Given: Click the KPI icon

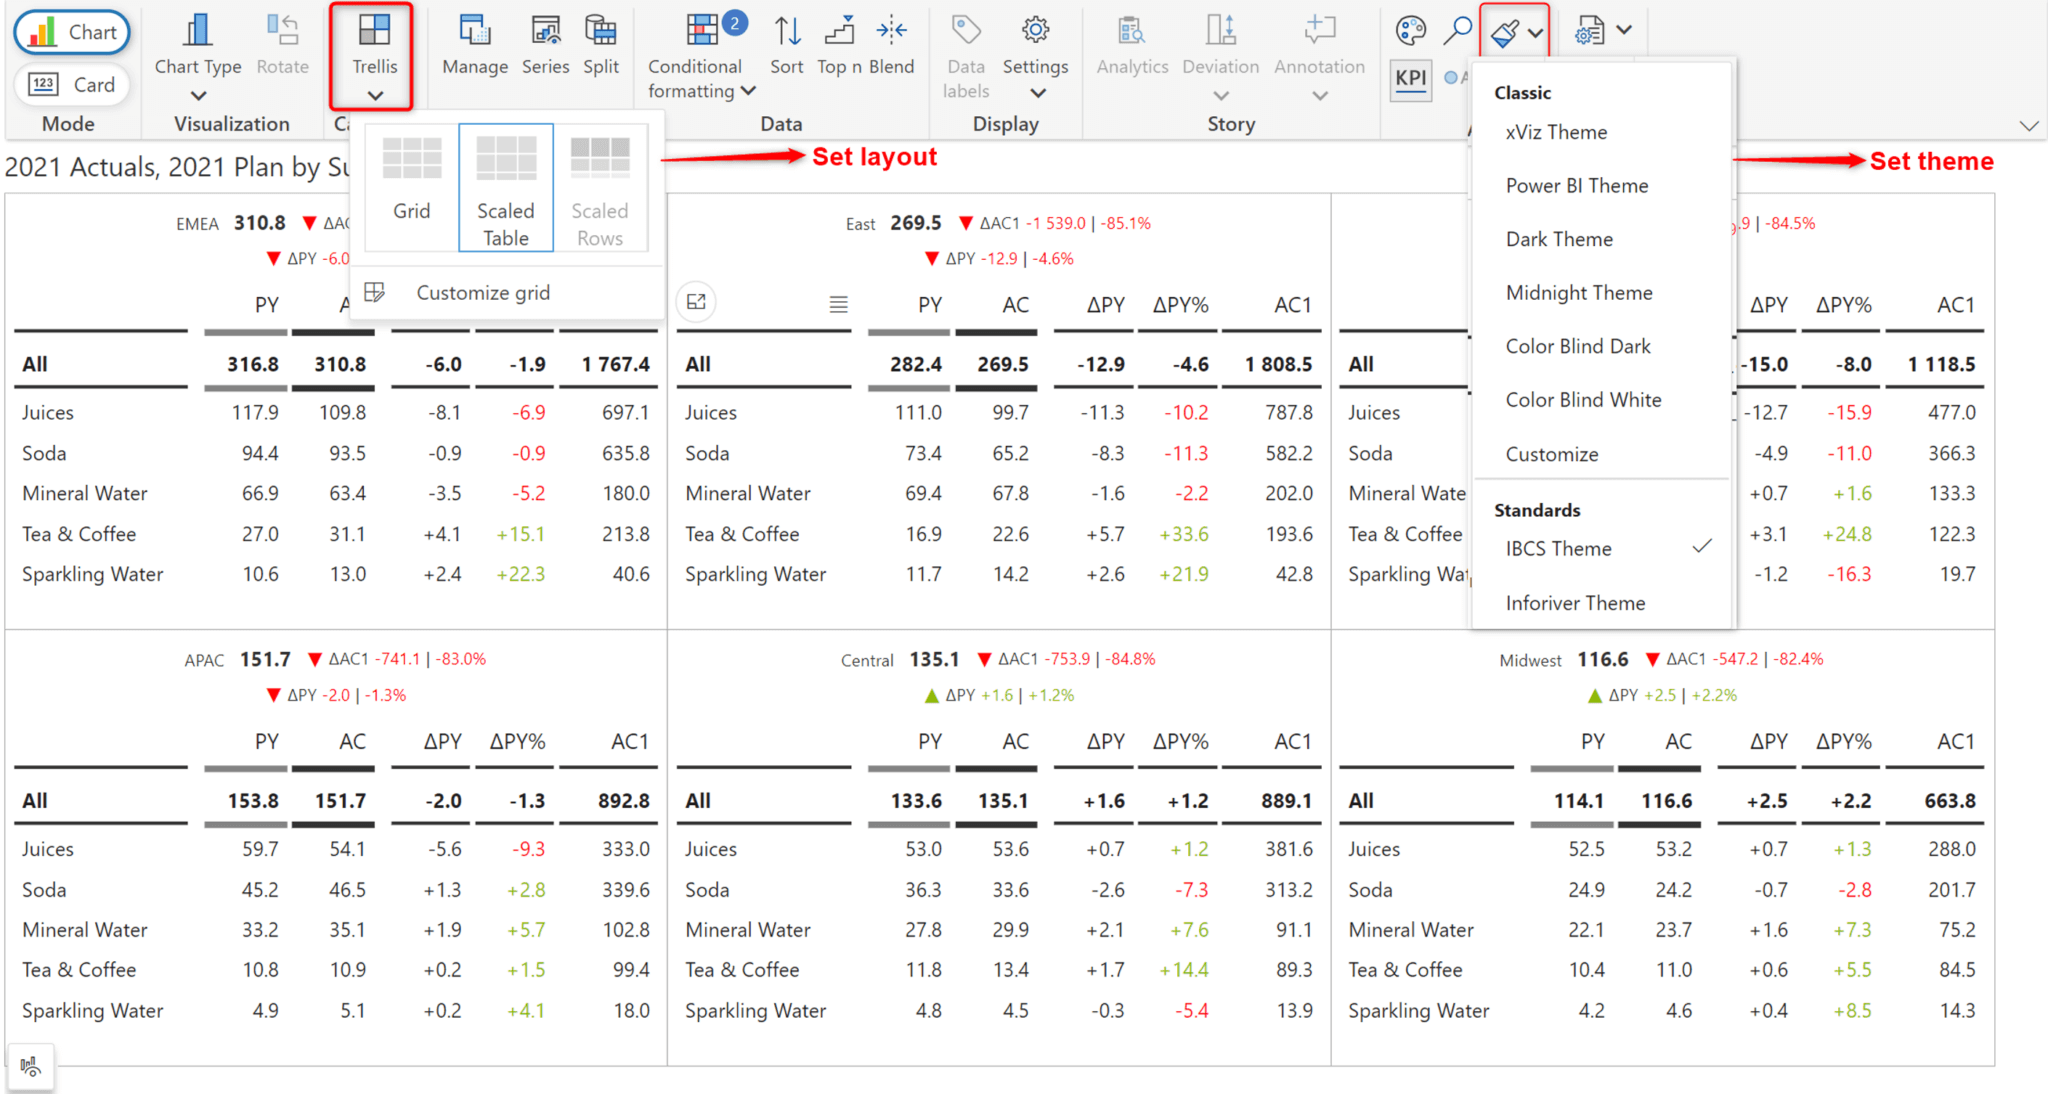Looking at the screenshot, I should pyautogui.click(x=1410, y=80).
